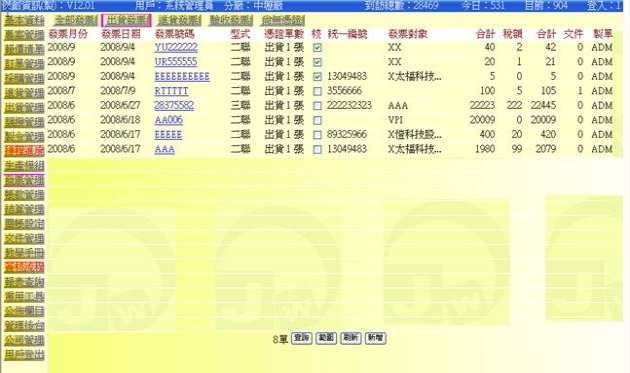
Task: Open 報表查詢 in the sidebar
Action: [24, 283]
